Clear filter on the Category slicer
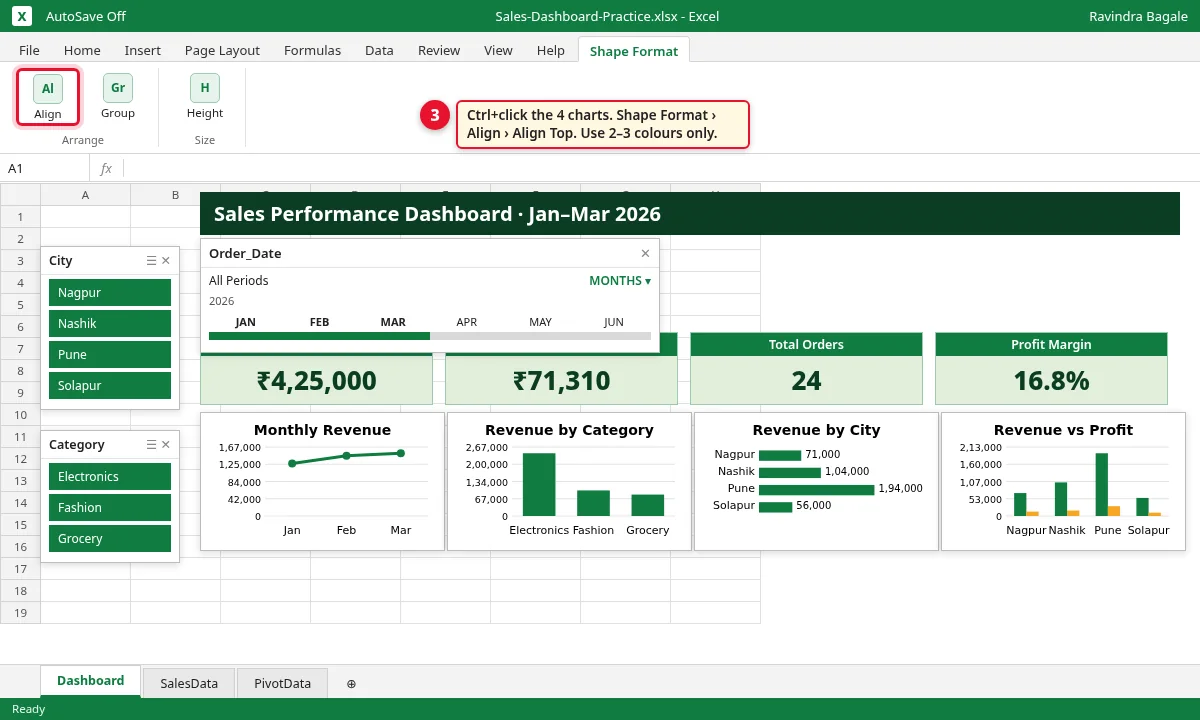 click(166, 444)
